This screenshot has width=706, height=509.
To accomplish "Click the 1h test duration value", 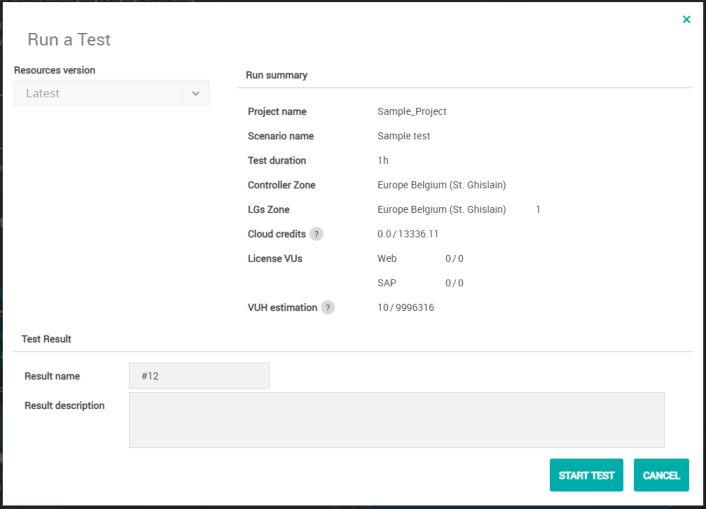I will click(x=383, y=160).
